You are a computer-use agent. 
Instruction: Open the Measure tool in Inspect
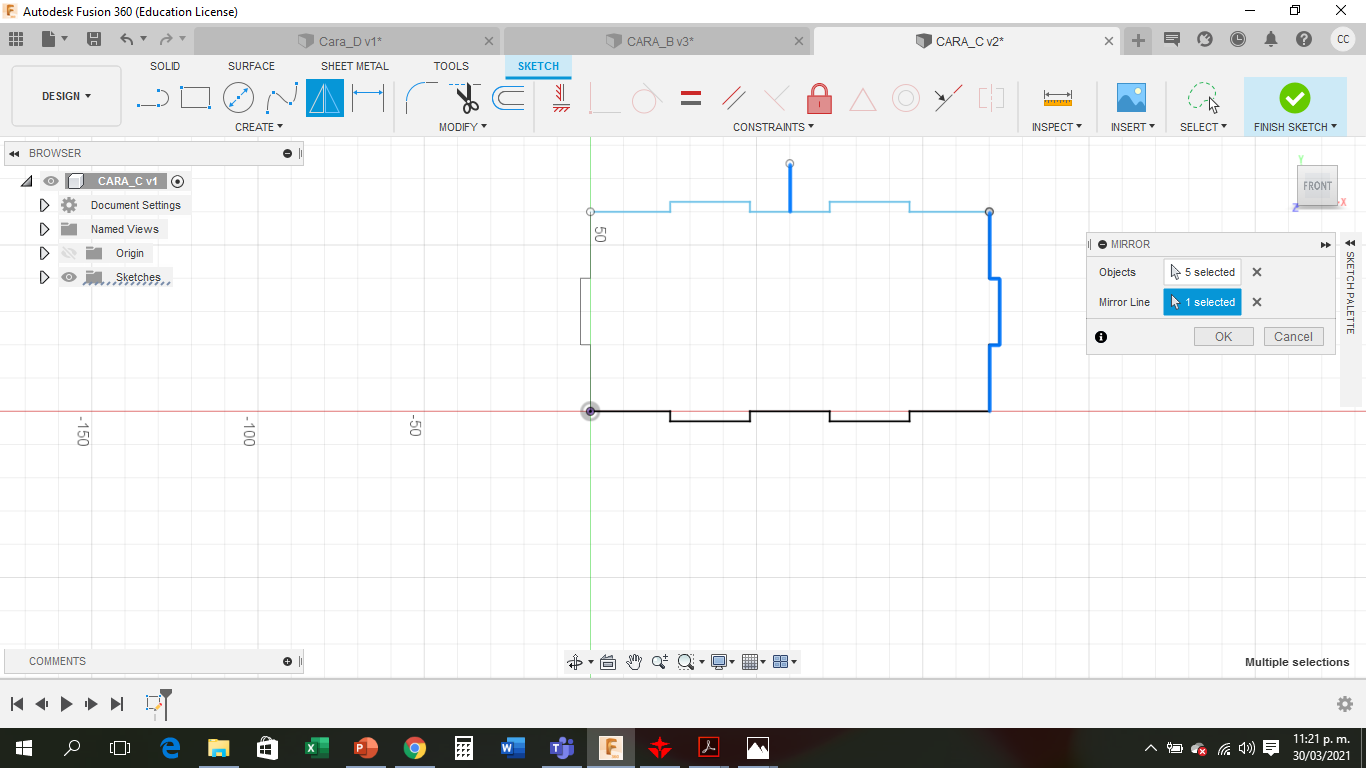point(1057,98)
